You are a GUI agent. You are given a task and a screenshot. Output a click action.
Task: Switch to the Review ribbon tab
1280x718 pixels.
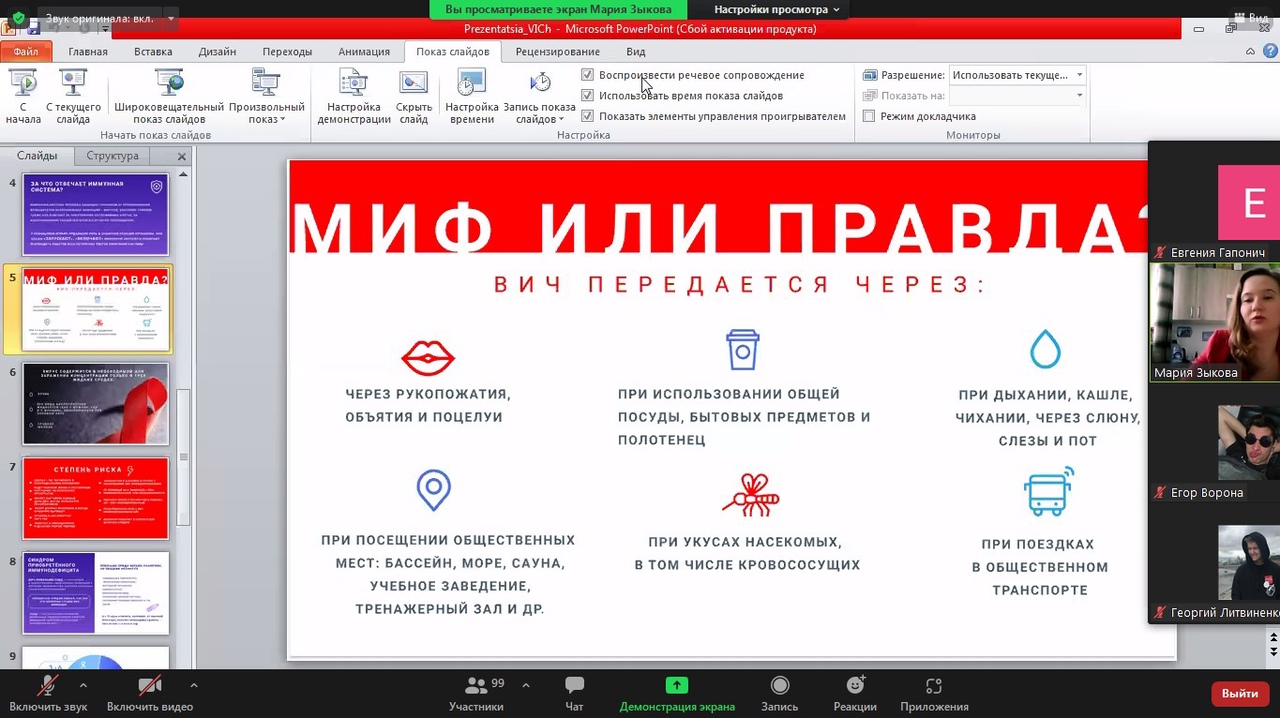click(x=558, y=52)
